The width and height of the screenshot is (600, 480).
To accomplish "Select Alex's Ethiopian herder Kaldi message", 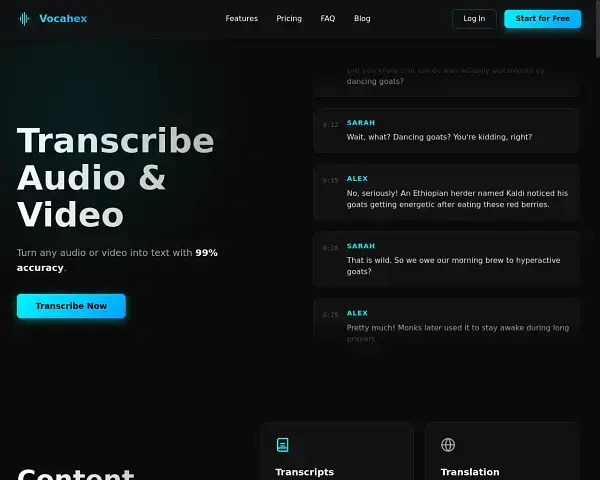I will [x=457, y=198].
